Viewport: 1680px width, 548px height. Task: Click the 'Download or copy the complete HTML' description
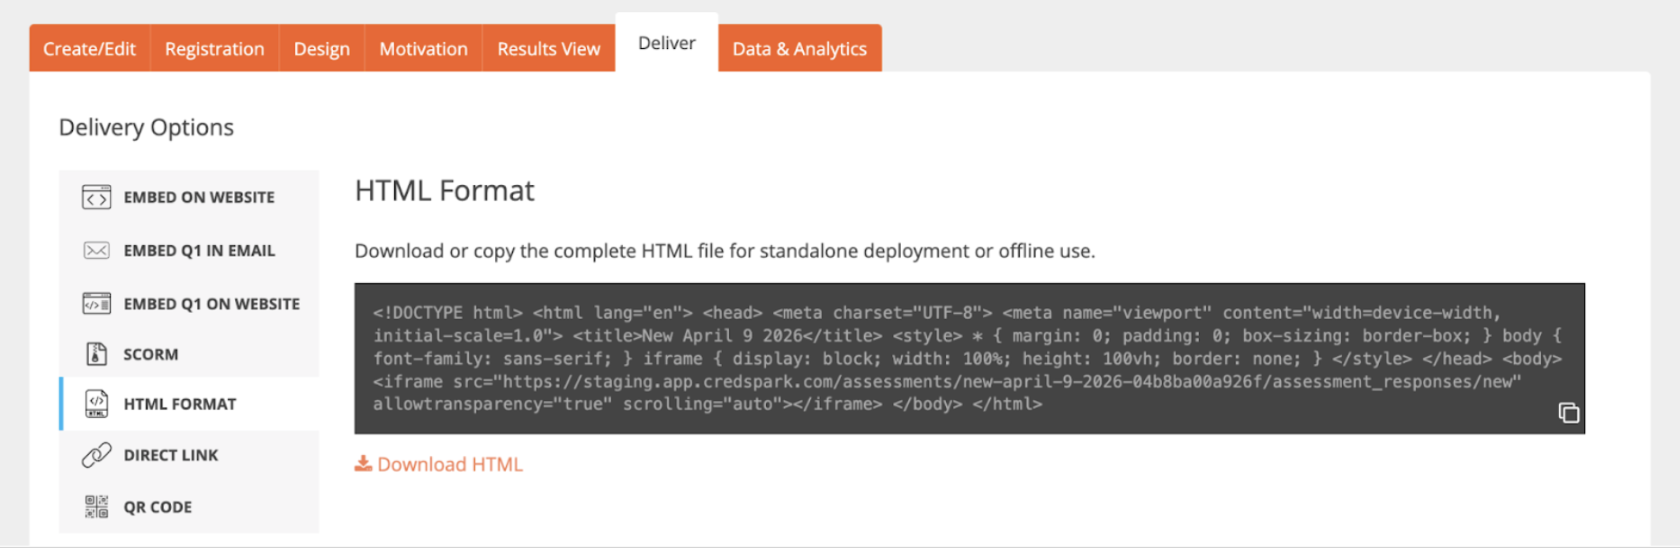tap(725, 251)
